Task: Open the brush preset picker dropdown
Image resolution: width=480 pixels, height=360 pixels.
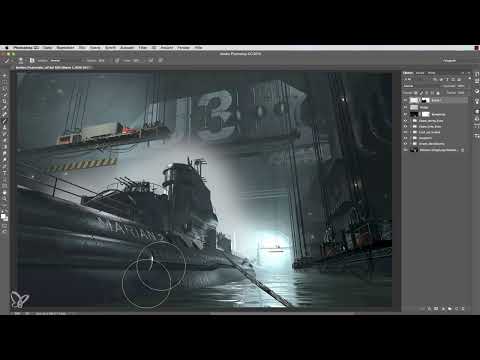Action: tap(22, 60)
